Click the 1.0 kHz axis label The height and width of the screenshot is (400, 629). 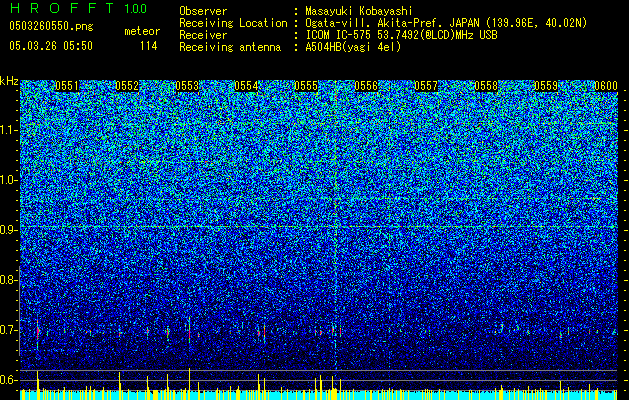(8, 180)
